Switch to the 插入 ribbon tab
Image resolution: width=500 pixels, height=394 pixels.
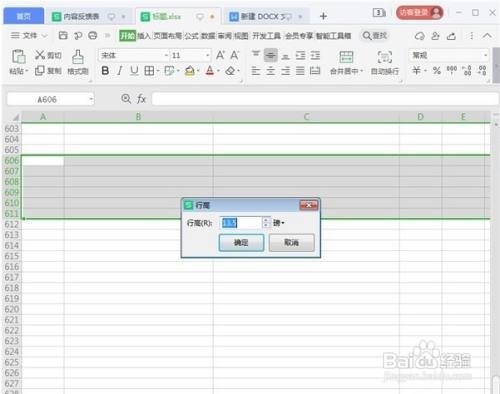[144, 36]
